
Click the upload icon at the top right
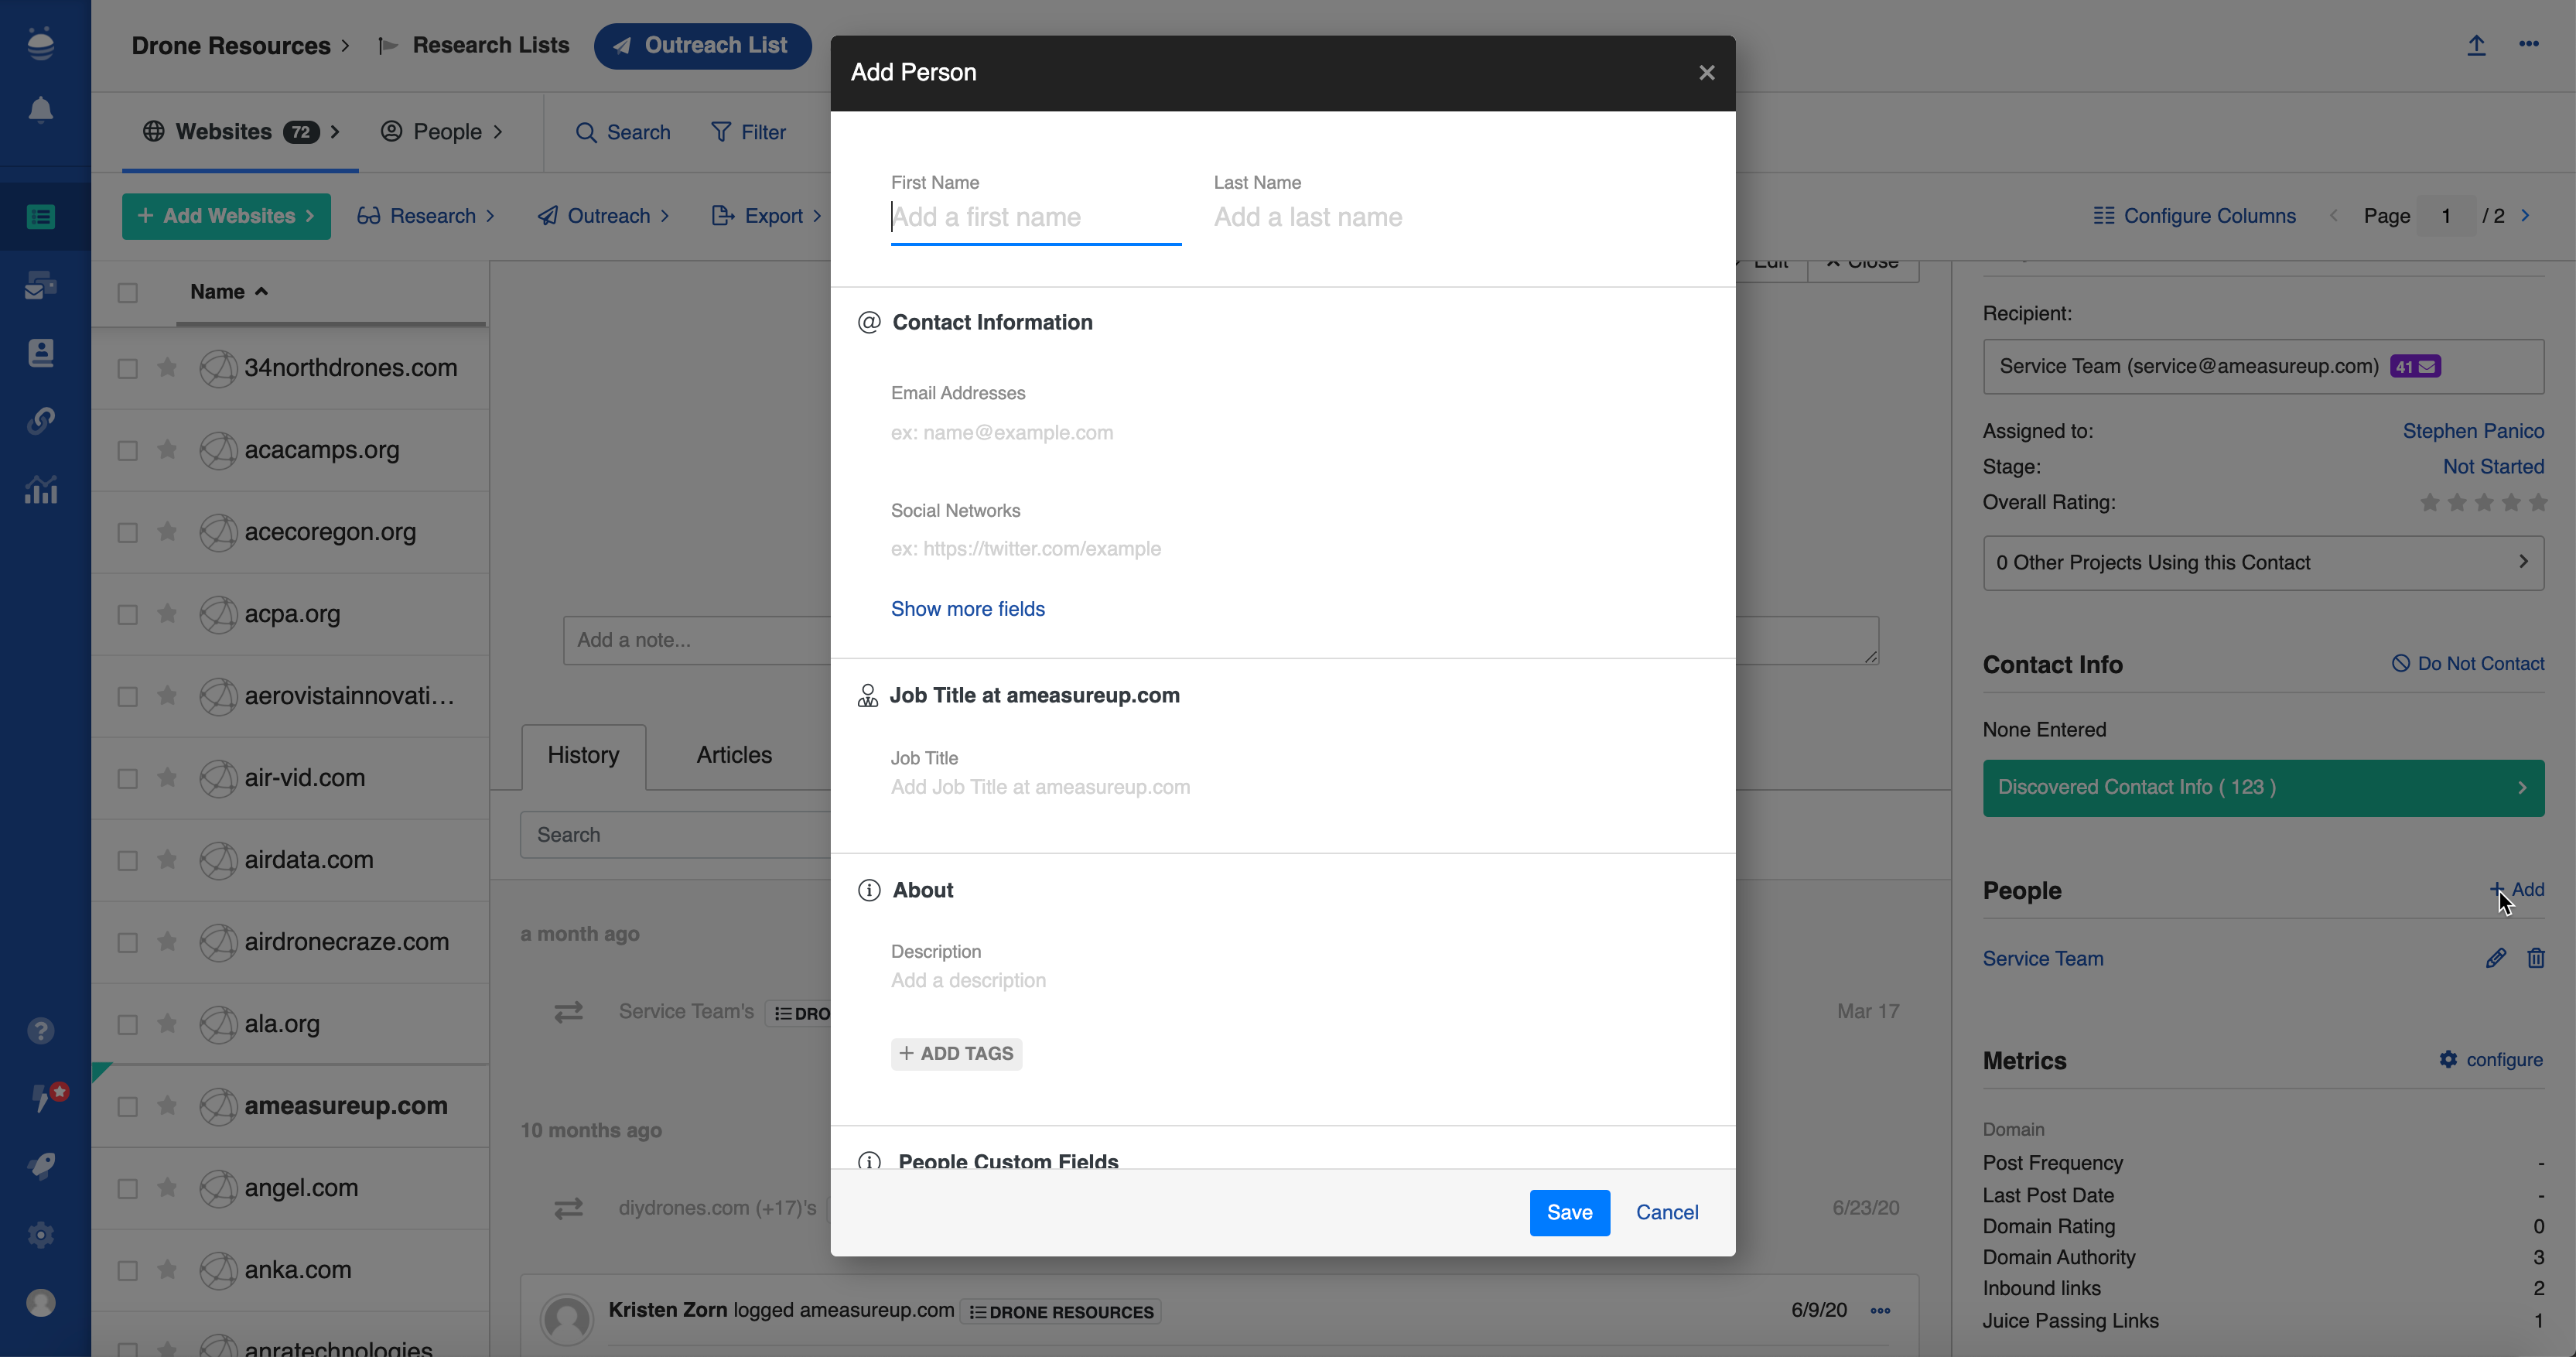(2476, 45)
